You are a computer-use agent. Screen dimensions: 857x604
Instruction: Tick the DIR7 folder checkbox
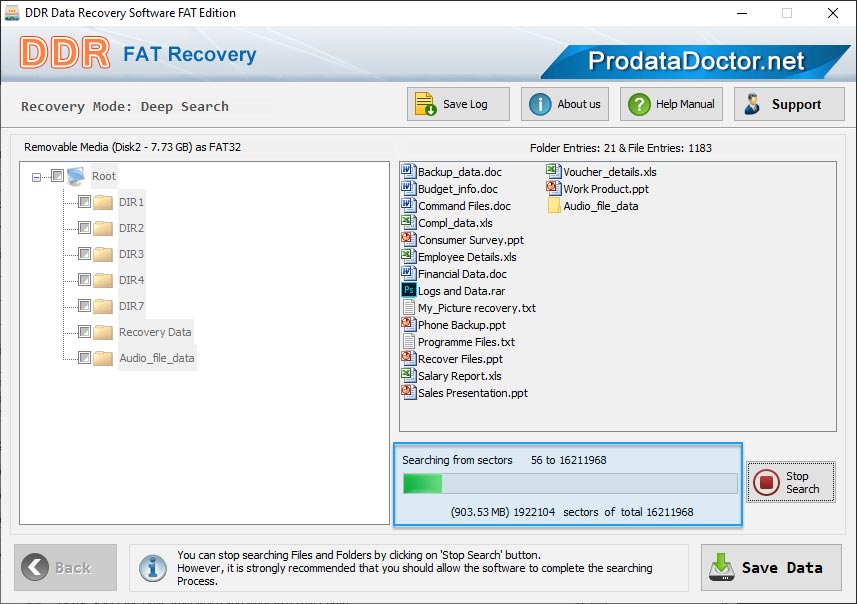[x=84, y=306]
